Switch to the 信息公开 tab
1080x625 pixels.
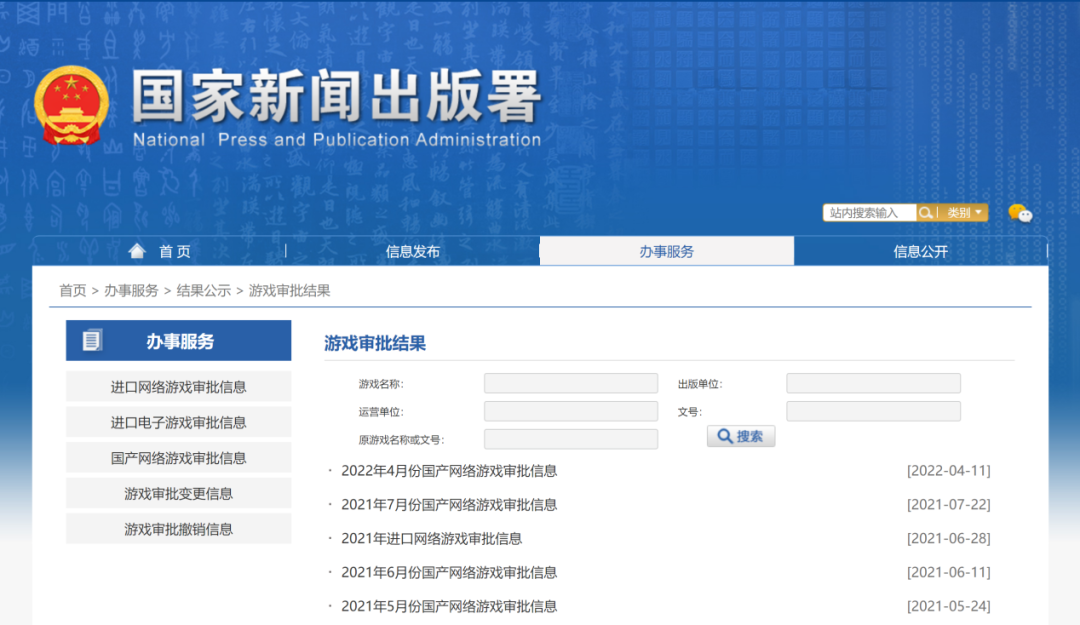[x=920, y=251]
